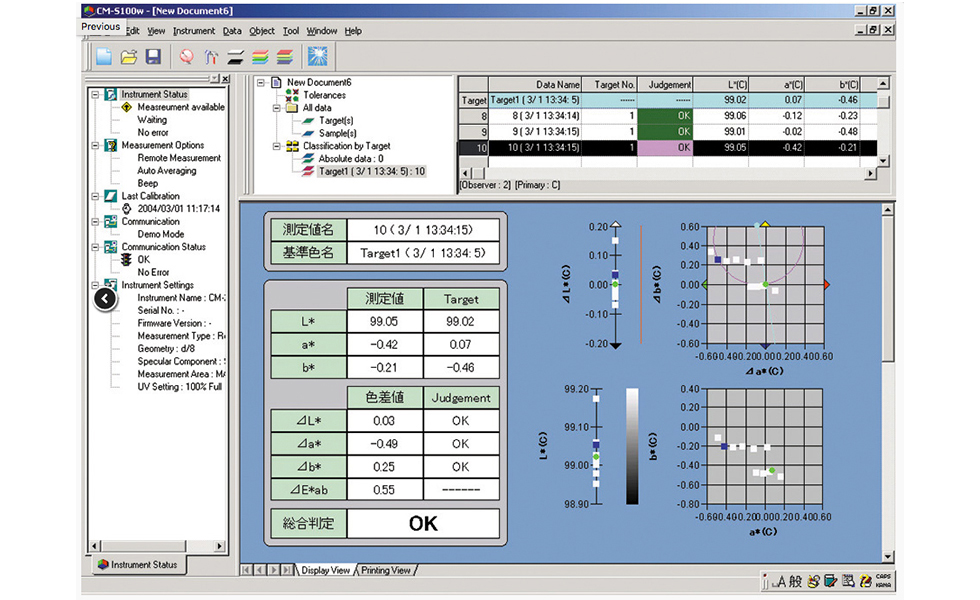The height and width of the screenshot is (600, 980).
Task: Click the yellow diamond Measurement available icon
Action: [127, 107]
